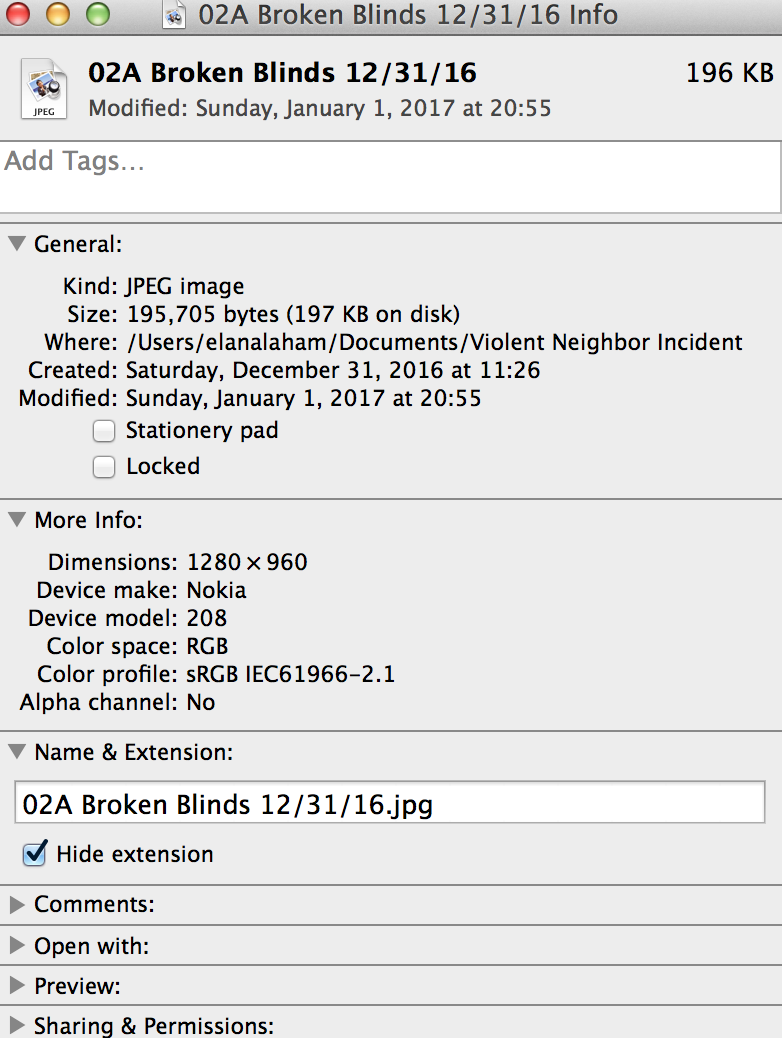Click the file name text field
Image resolution: width=782 pixels, height=1038 pixels.
[390, 802]
